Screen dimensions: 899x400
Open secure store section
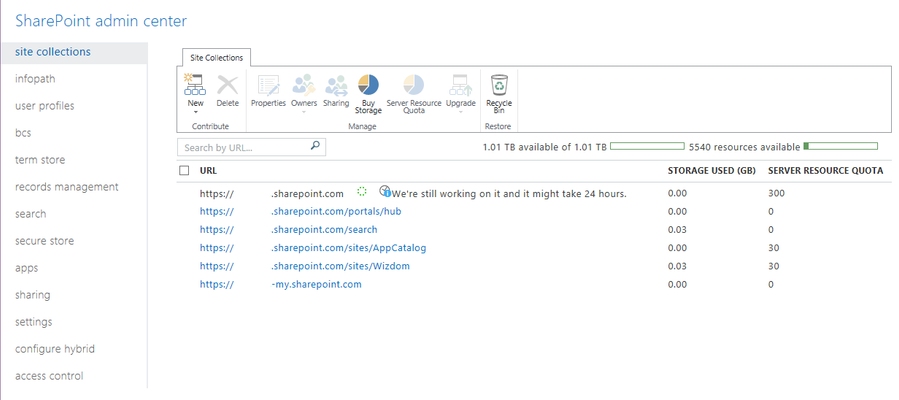(44, 241)
